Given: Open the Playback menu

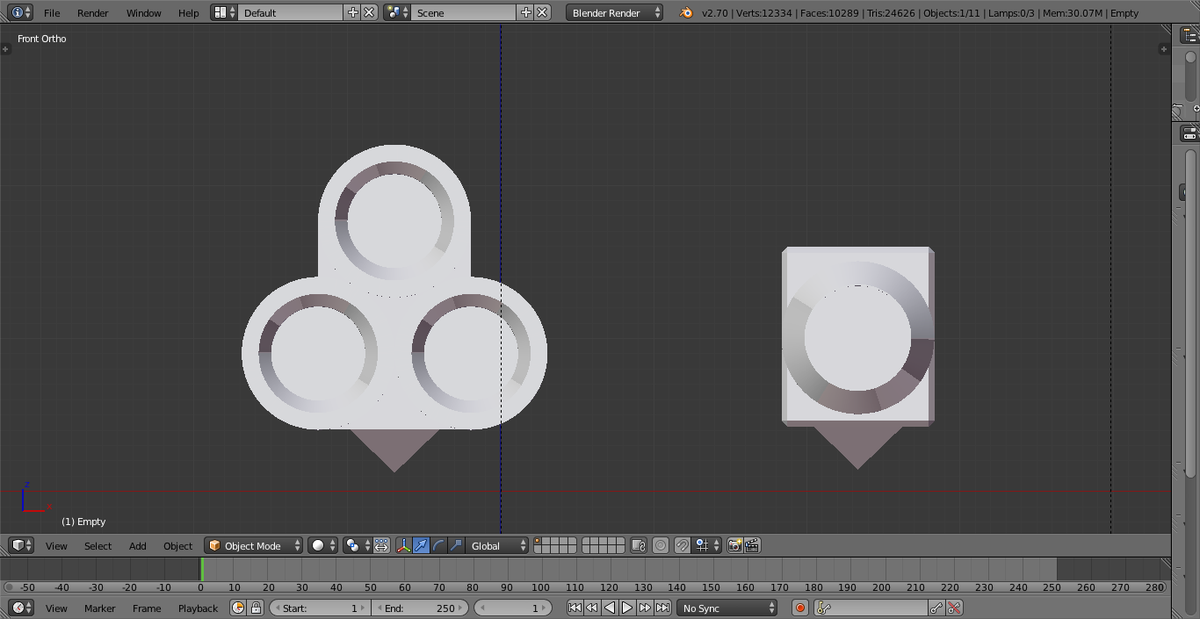Looking at the screenshot, I should 198,608.
